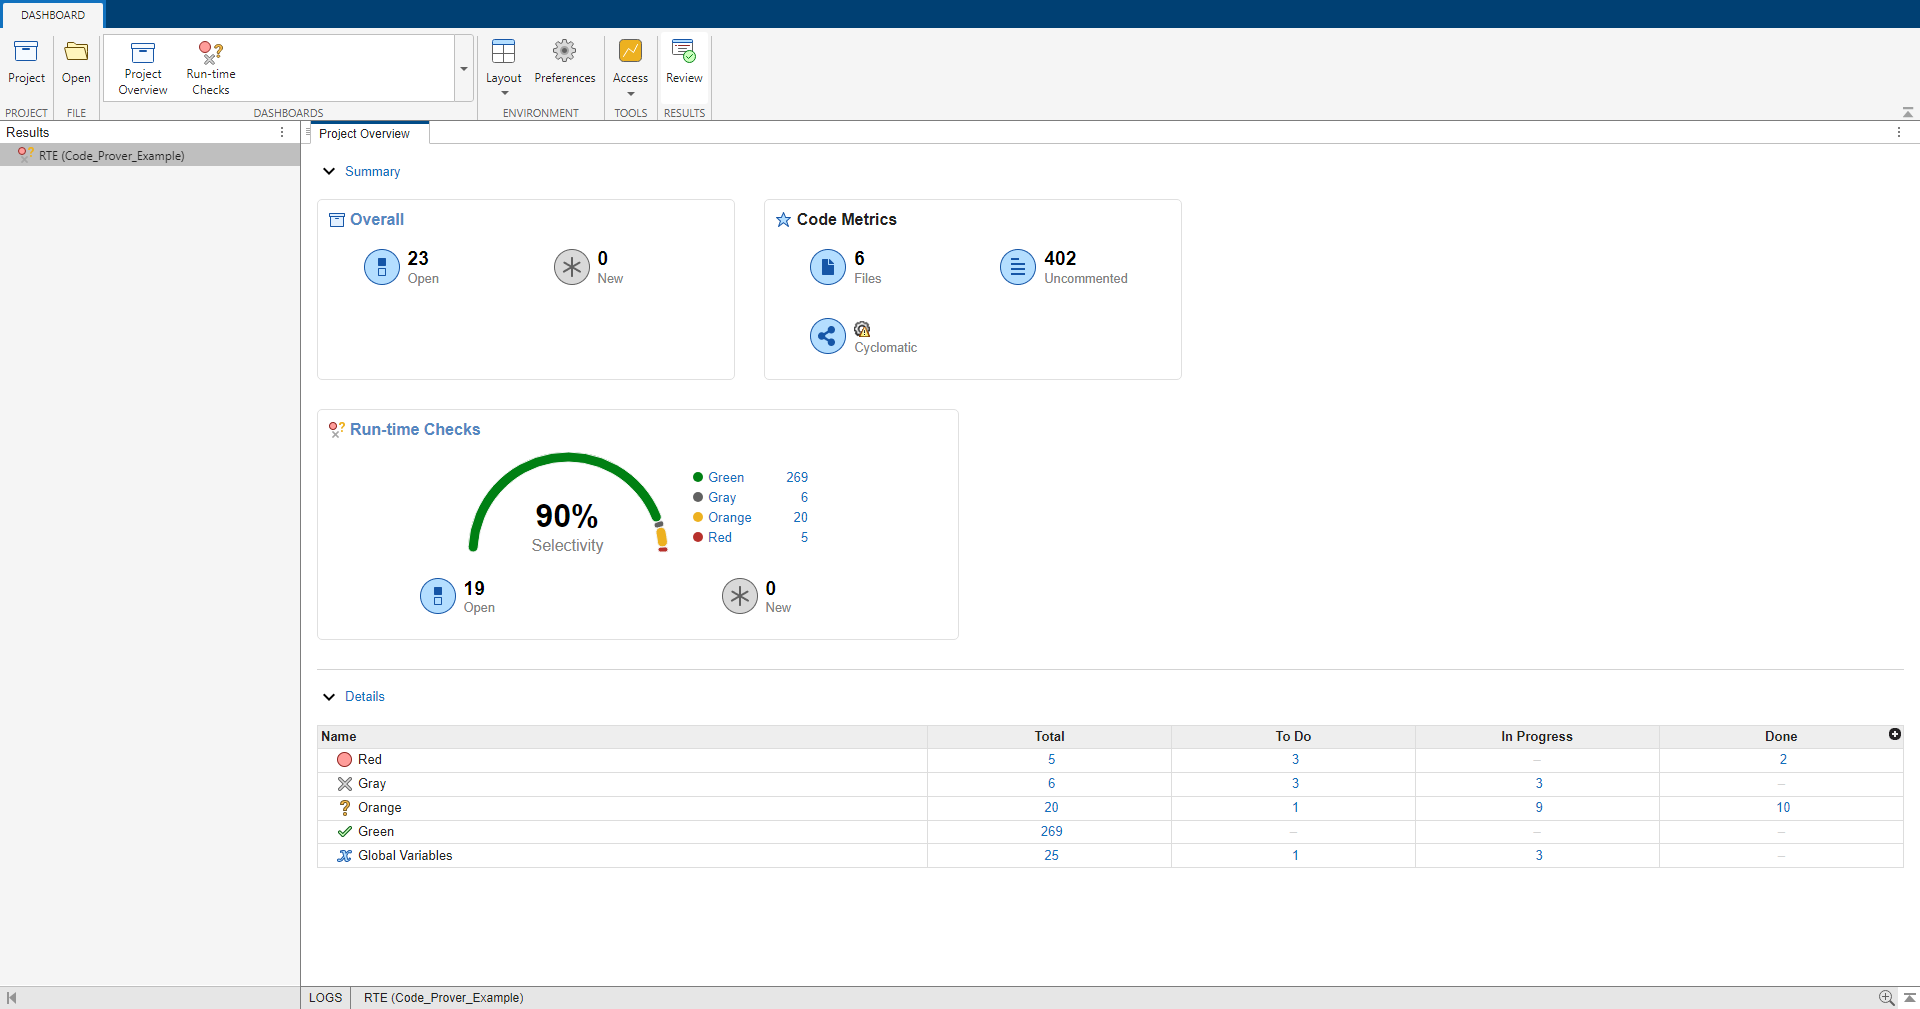Click the Summary section link

pyautogui.click(x=372, y=171)
